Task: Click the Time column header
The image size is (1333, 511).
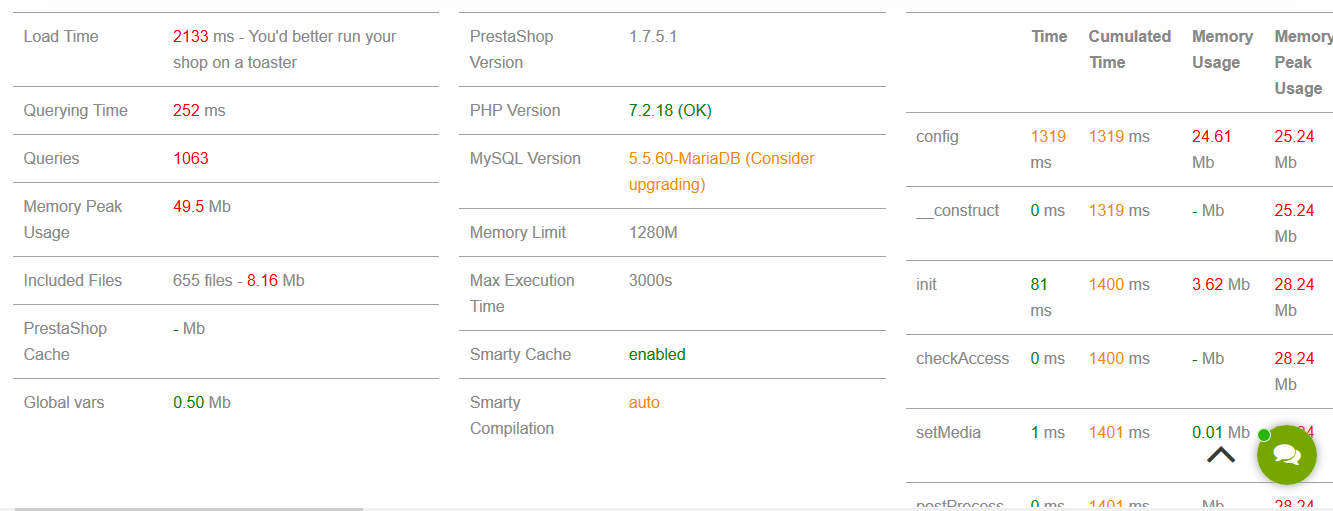Action: point(1049,37)
